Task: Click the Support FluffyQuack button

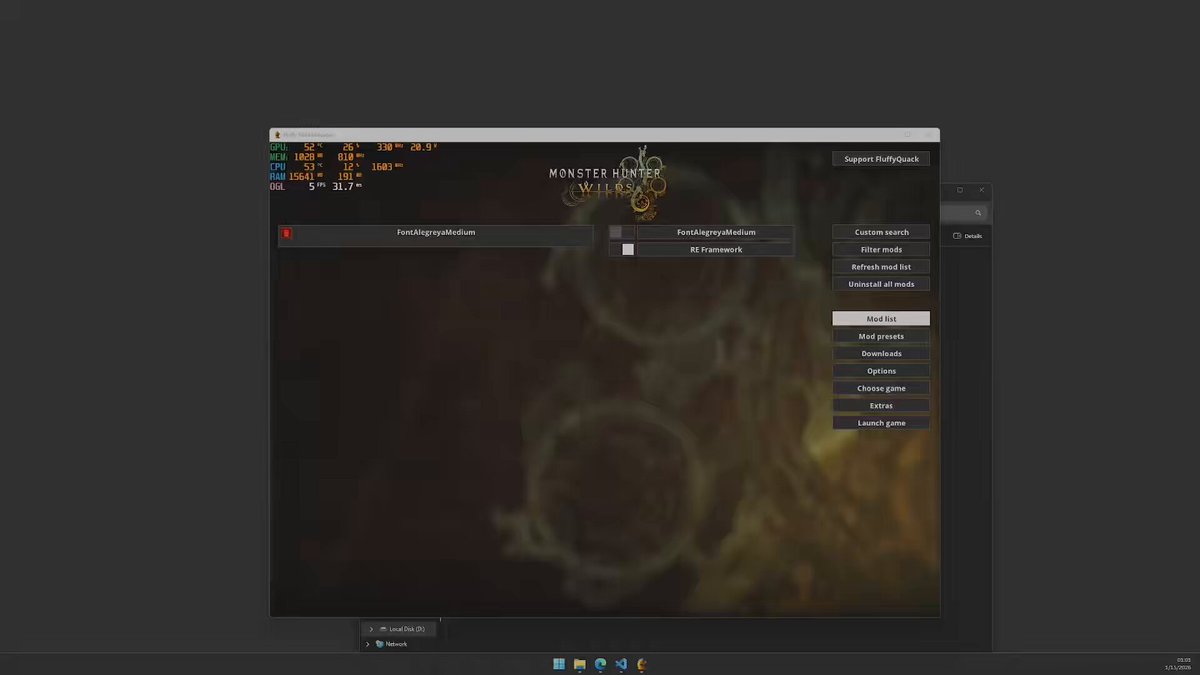Action: [x=881, y=159]
